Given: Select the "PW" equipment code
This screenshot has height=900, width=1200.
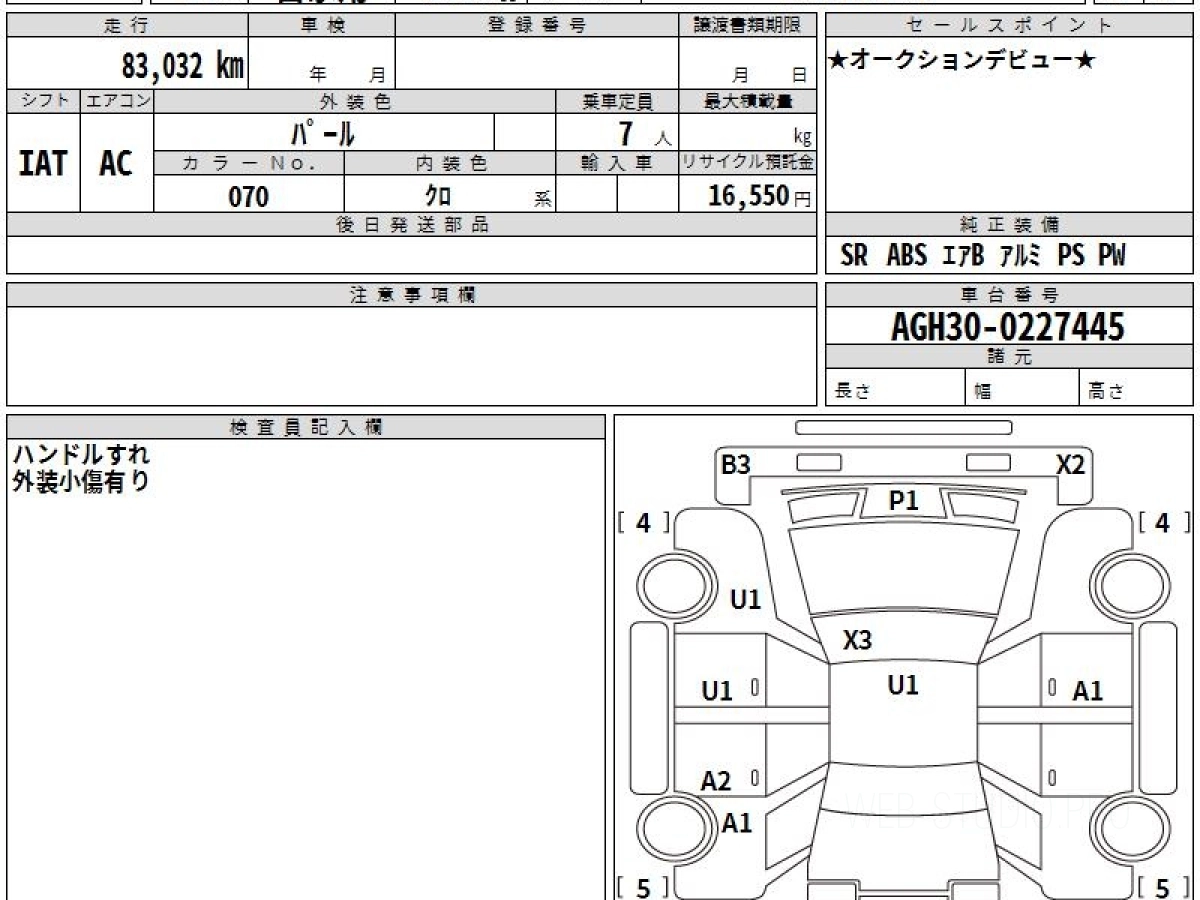Looking at the screenshot, I should pyautogui.click(x=1111, y=256).
